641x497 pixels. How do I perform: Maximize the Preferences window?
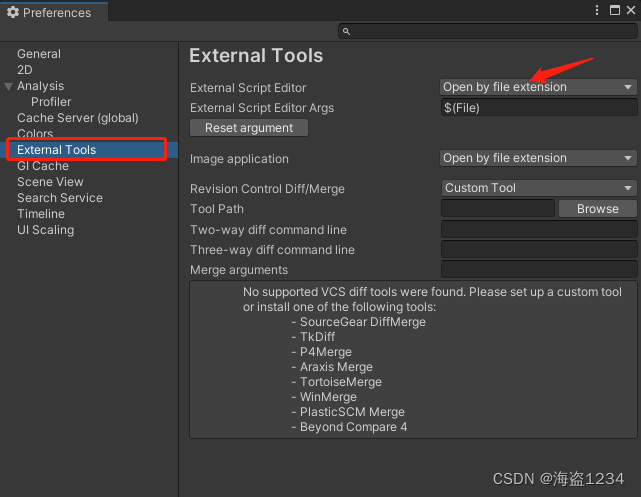click(614, 10)
